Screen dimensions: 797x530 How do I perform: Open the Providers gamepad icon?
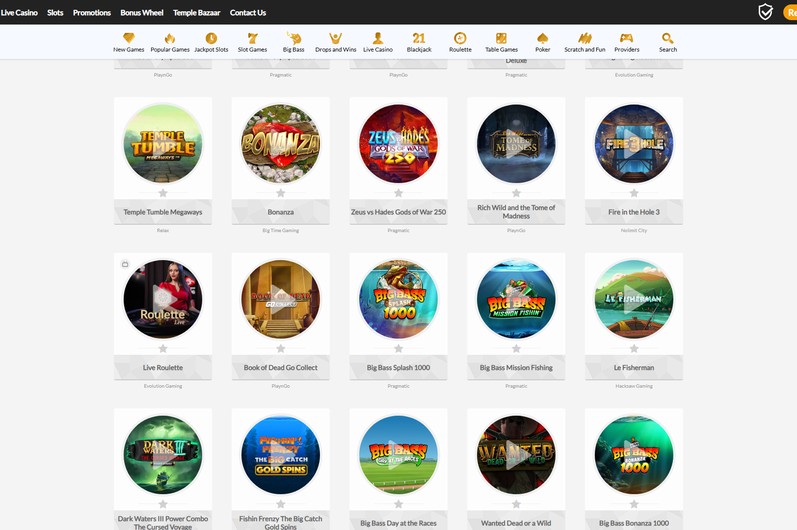pyautogui.click(x=626, y=38)
